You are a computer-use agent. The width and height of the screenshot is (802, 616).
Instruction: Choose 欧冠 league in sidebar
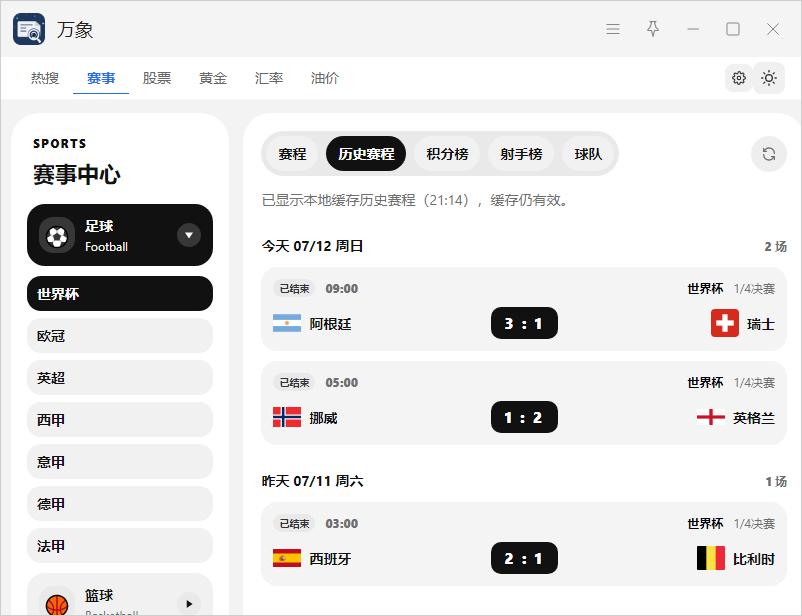pos(120,336)
